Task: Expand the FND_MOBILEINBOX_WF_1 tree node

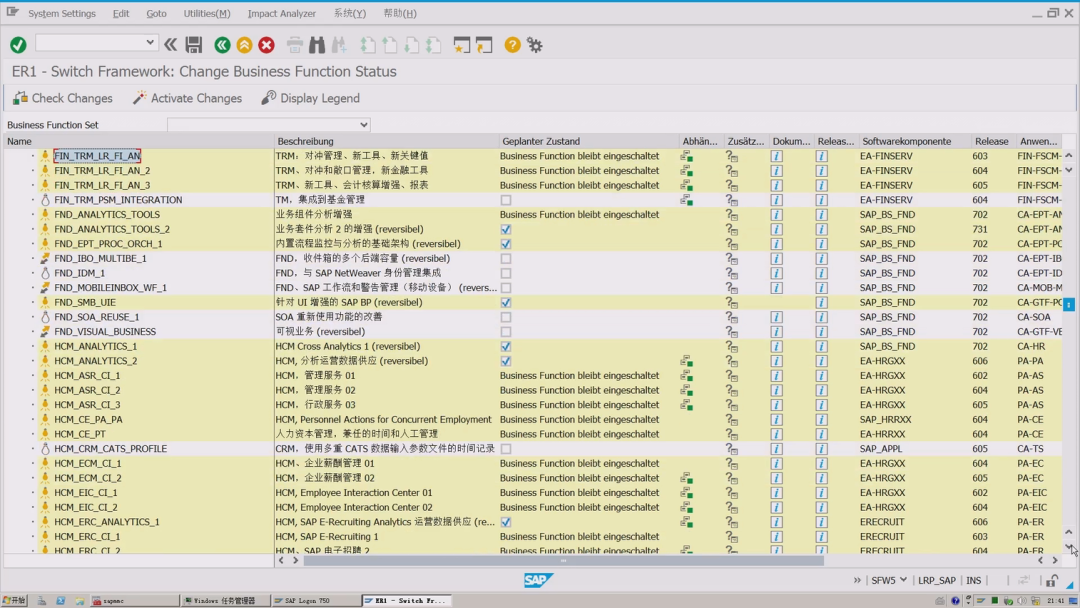Action: pyautogui.click(x=32, y=288)
